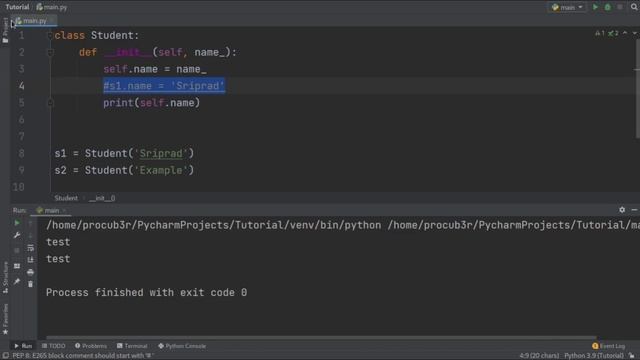640x360 pixels.
Task: Pin the Run tab
Action: coord(17,282)
